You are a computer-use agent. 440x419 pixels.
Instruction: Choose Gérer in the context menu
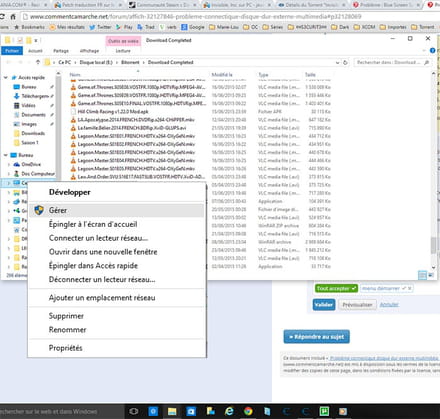pos(116,210)
